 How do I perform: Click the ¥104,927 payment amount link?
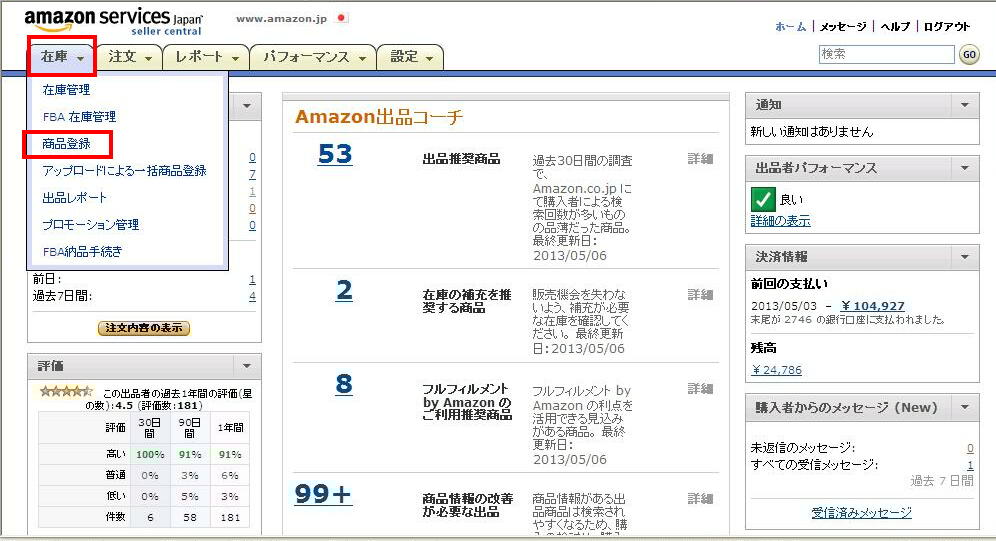pos(872,306)
